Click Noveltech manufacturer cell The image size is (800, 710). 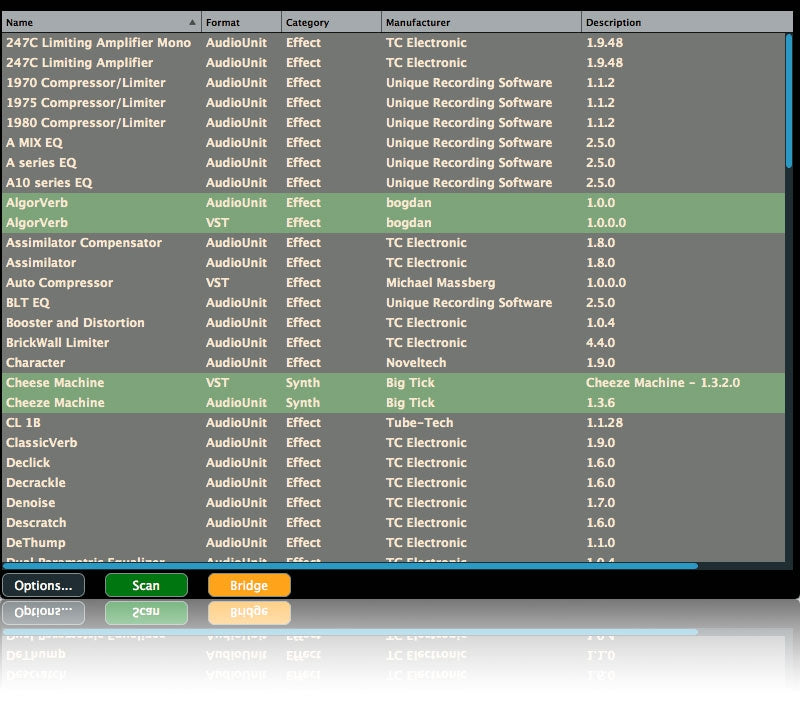[x=416, y=363]
